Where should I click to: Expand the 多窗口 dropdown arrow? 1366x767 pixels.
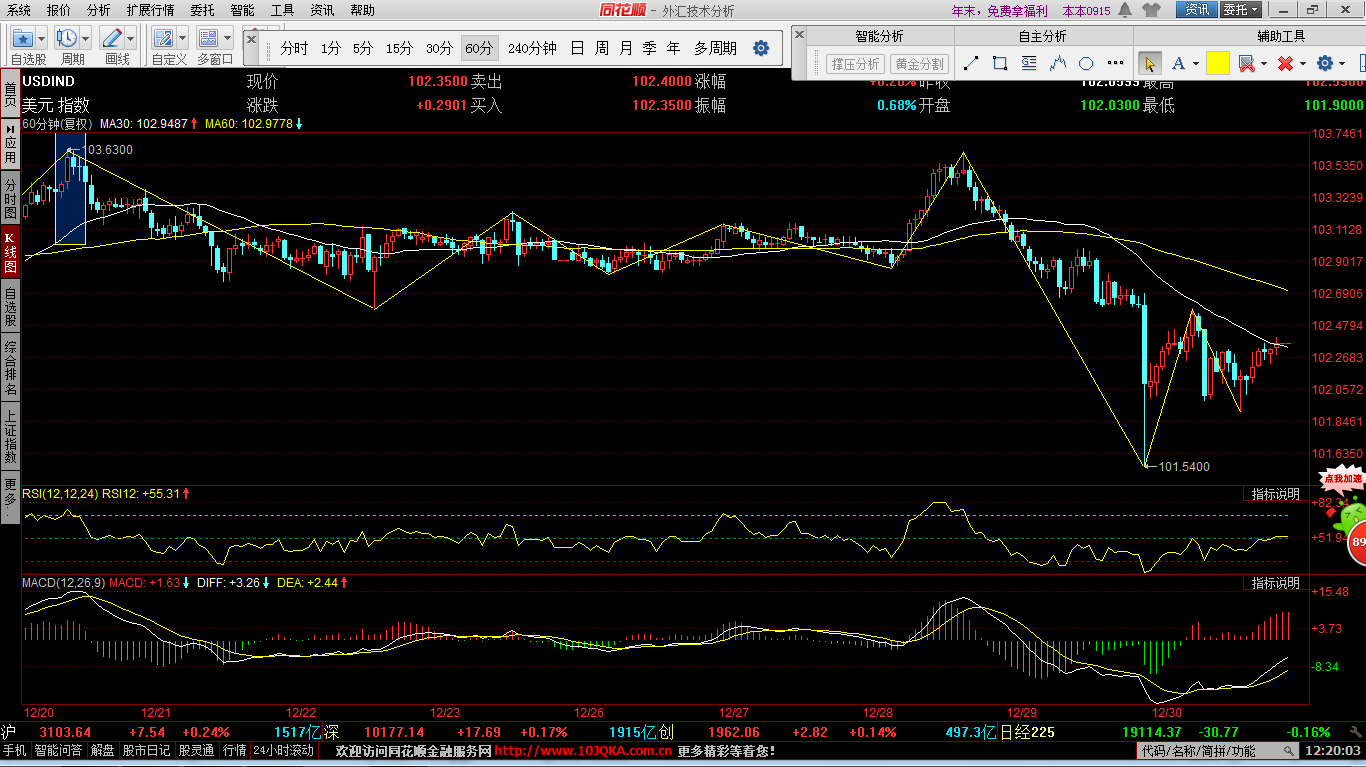(228, 39)
